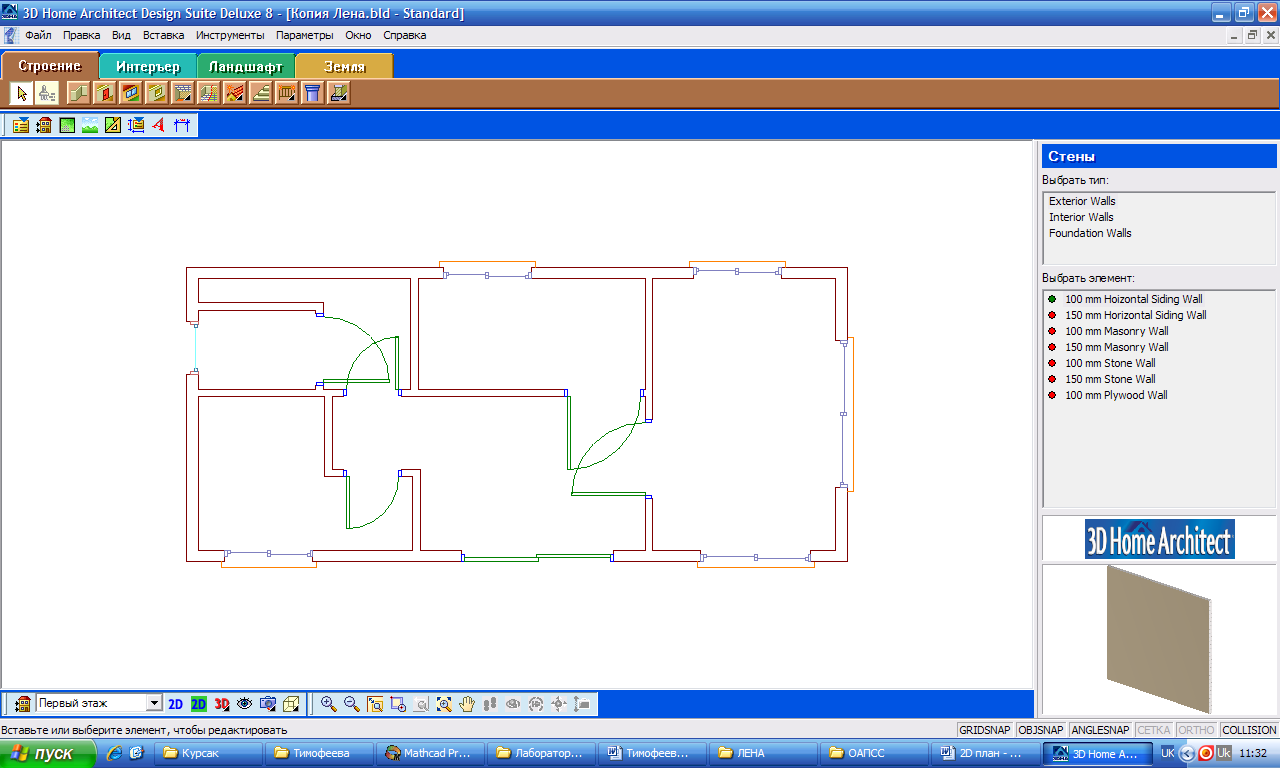Select the Строение tab
1280x768 pixels.
coord(50,66)
